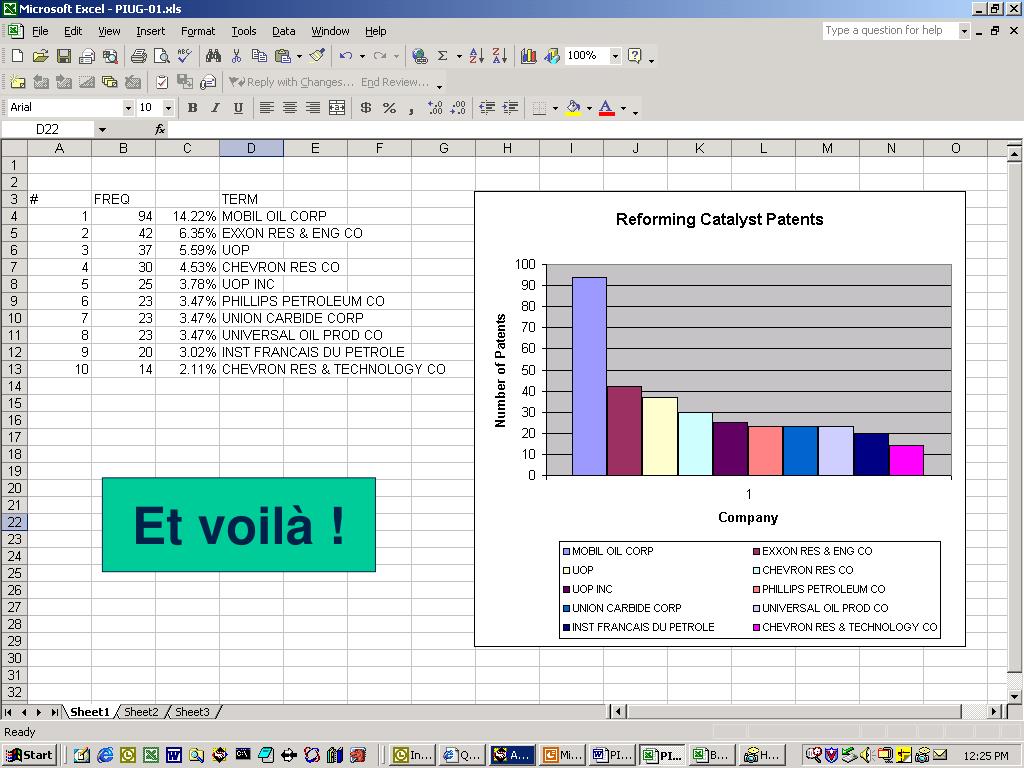The width and height of the screenshot is (1024, 768).
Task: Click the Print icon
Action: point(138,56)
